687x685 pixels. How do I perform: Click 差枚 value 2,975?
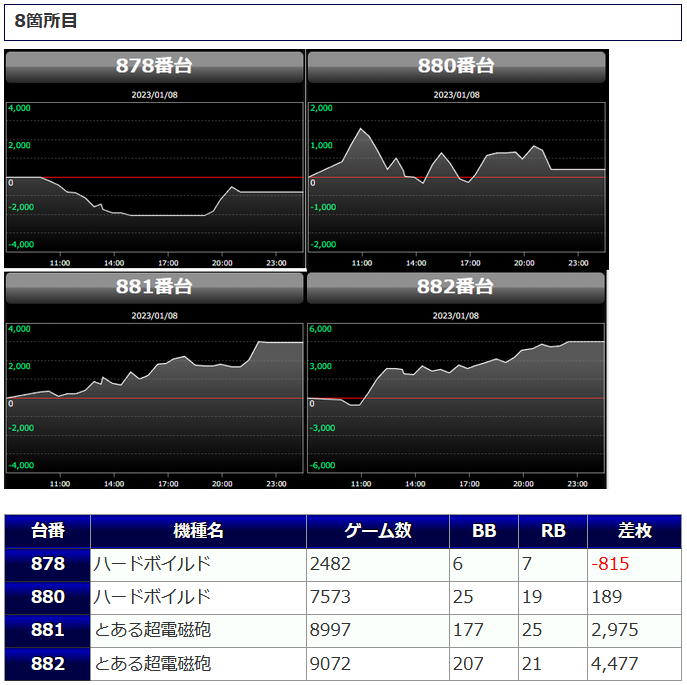tap(615, 630)
